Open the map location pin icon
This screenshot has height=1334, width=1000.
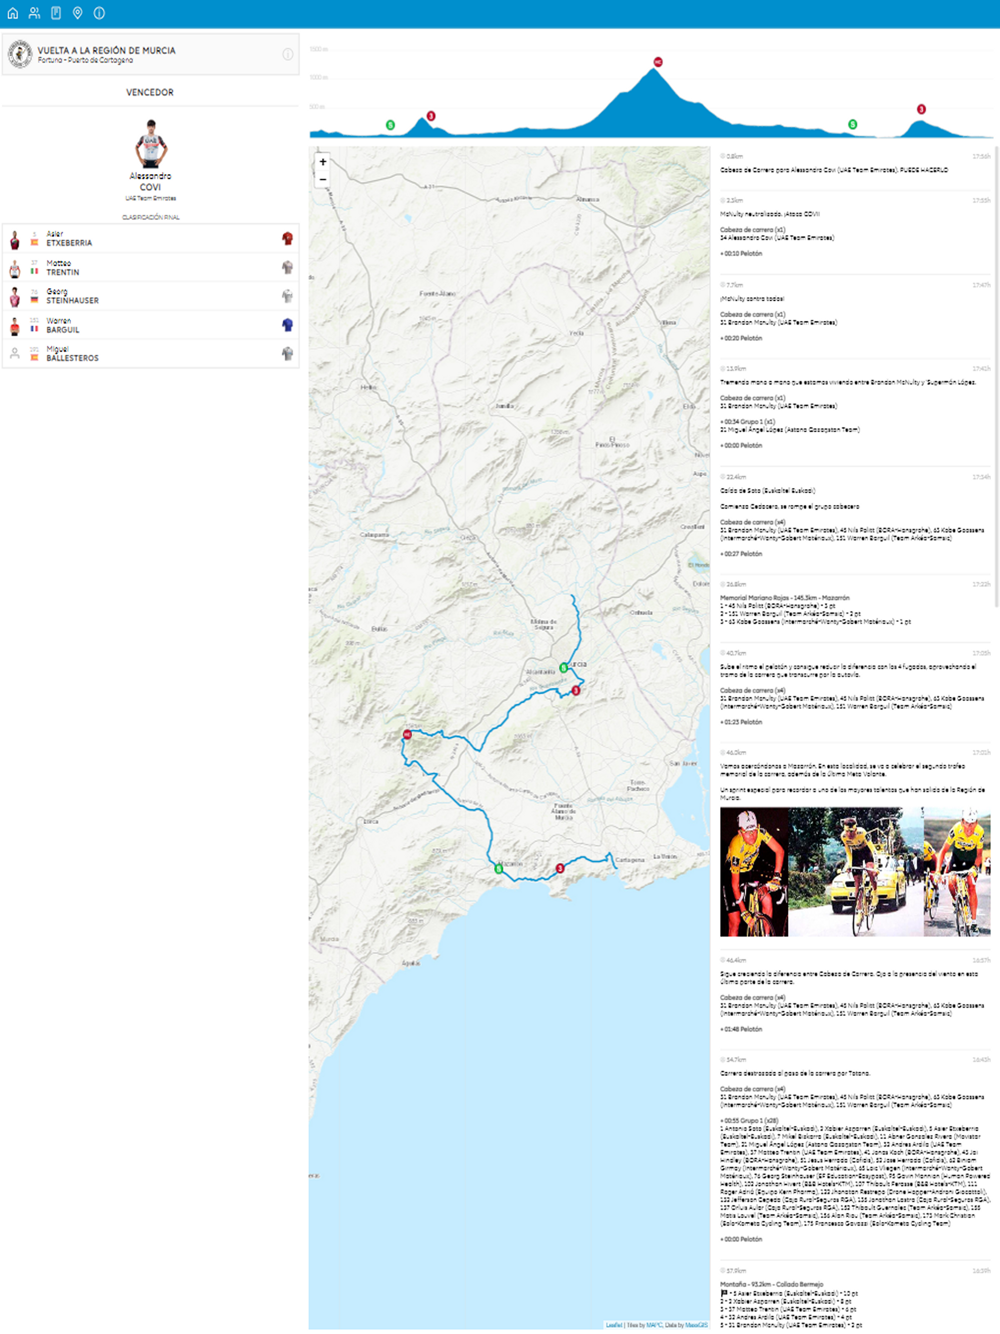tap(77, 13)
